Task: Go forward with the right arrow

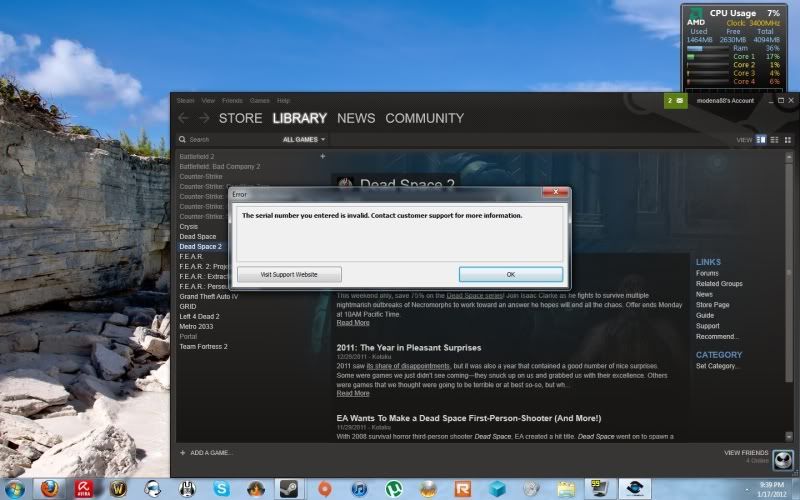Action: tap(204, 118)
